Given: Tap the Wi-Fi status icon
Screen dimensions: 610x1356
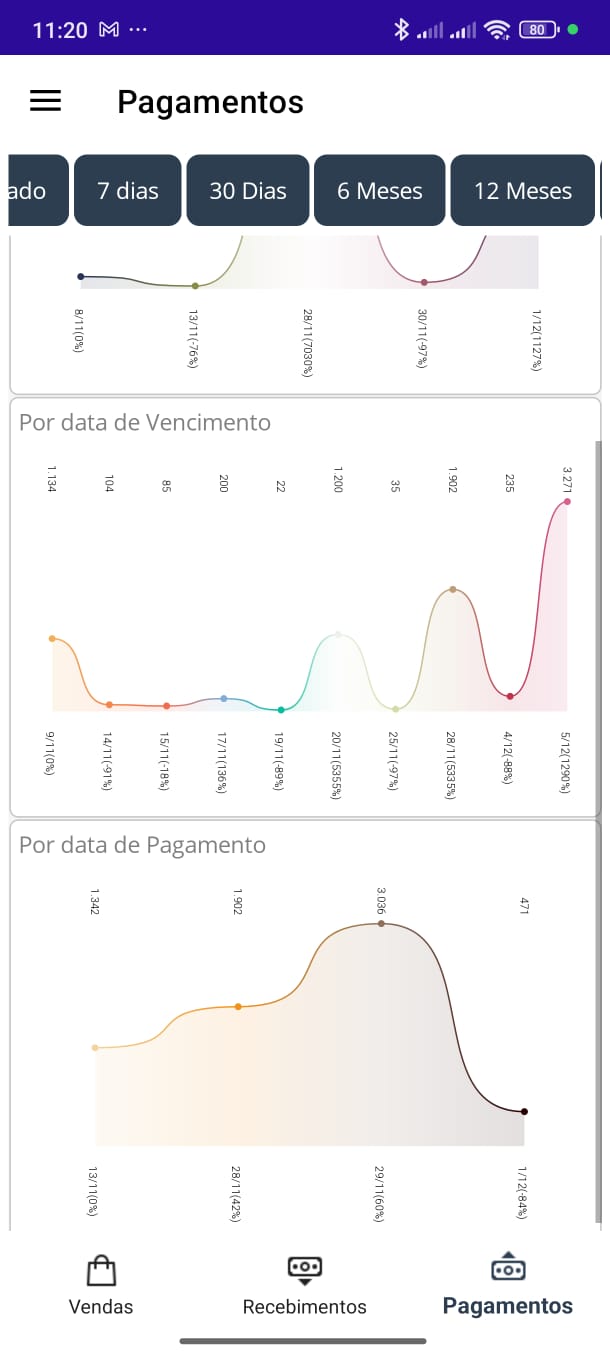Looking at the screenshot, I should (496, 30).
